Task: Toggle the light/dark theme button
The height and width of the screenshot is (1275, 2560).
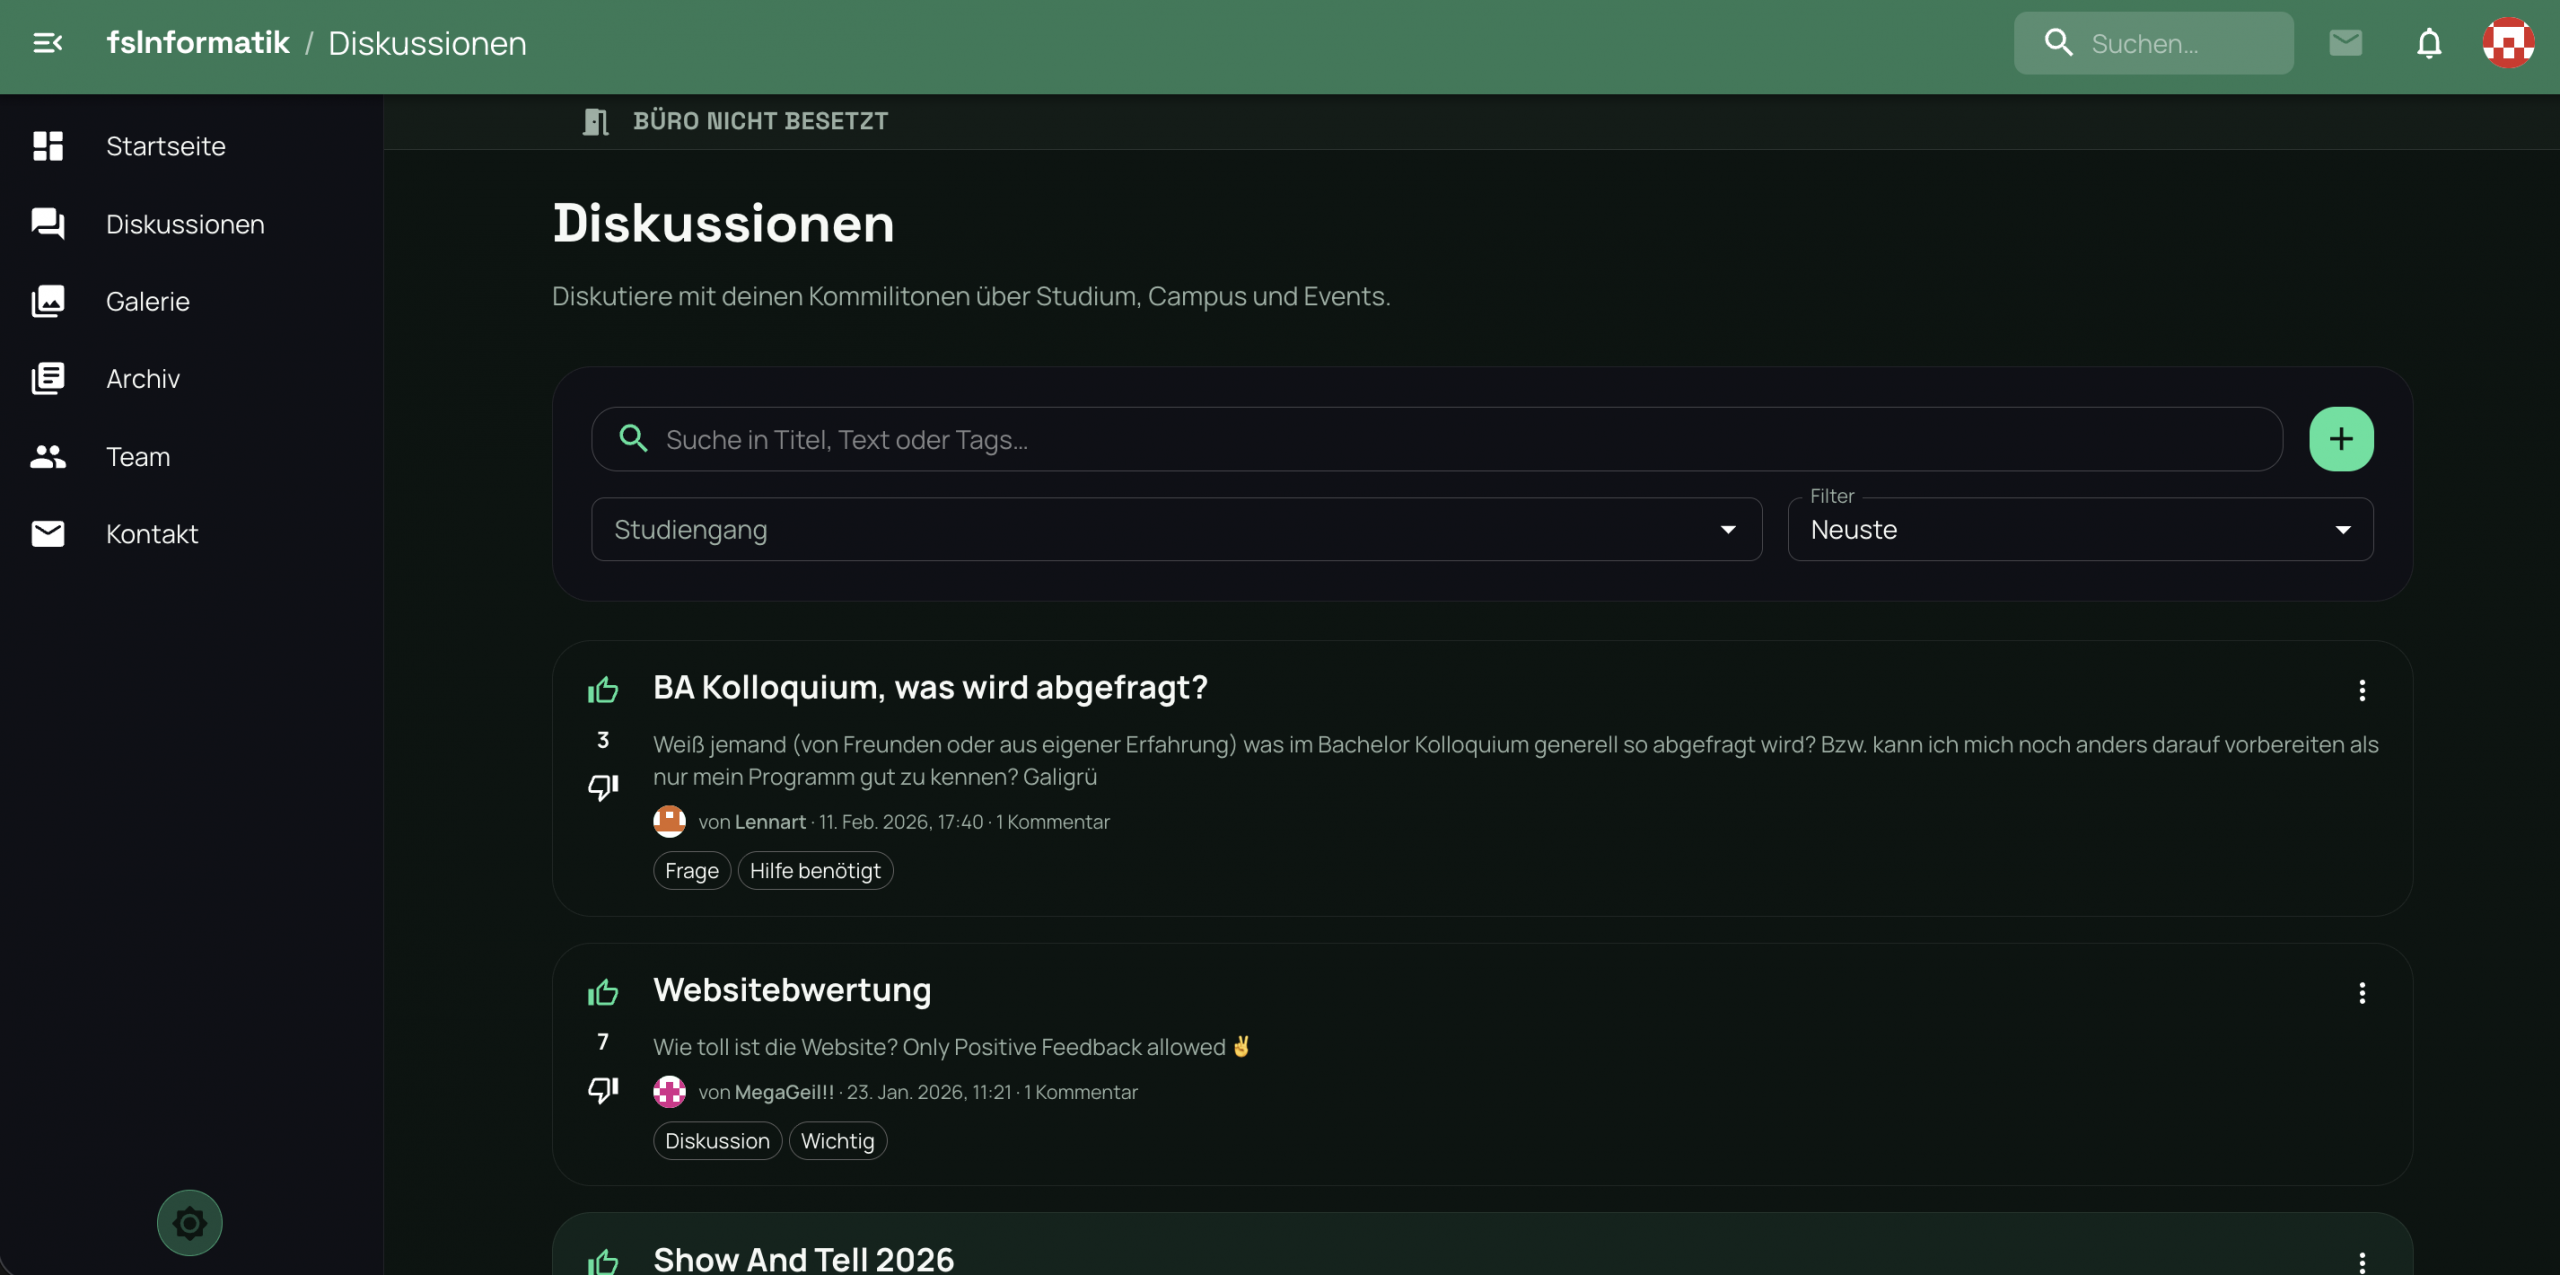Action: tap(189, 1222)
